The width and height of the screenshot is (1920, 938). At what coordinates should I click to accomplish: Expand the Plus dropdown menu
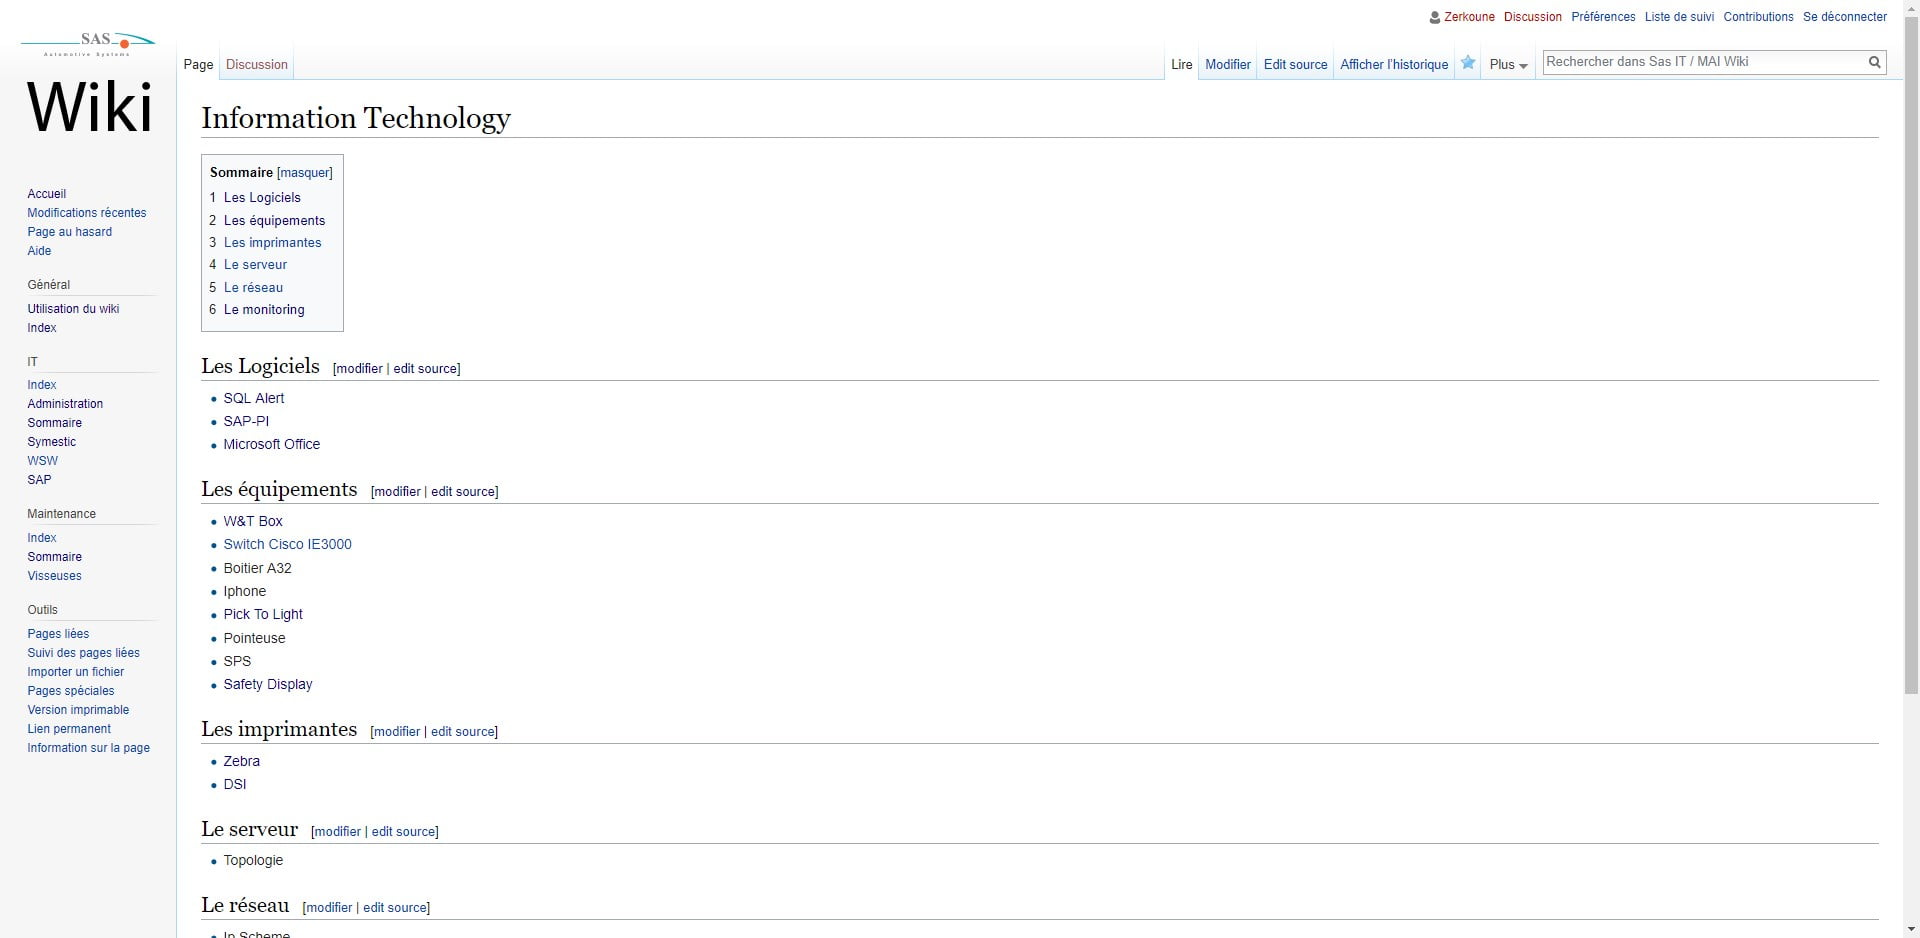click(1508, 65)
